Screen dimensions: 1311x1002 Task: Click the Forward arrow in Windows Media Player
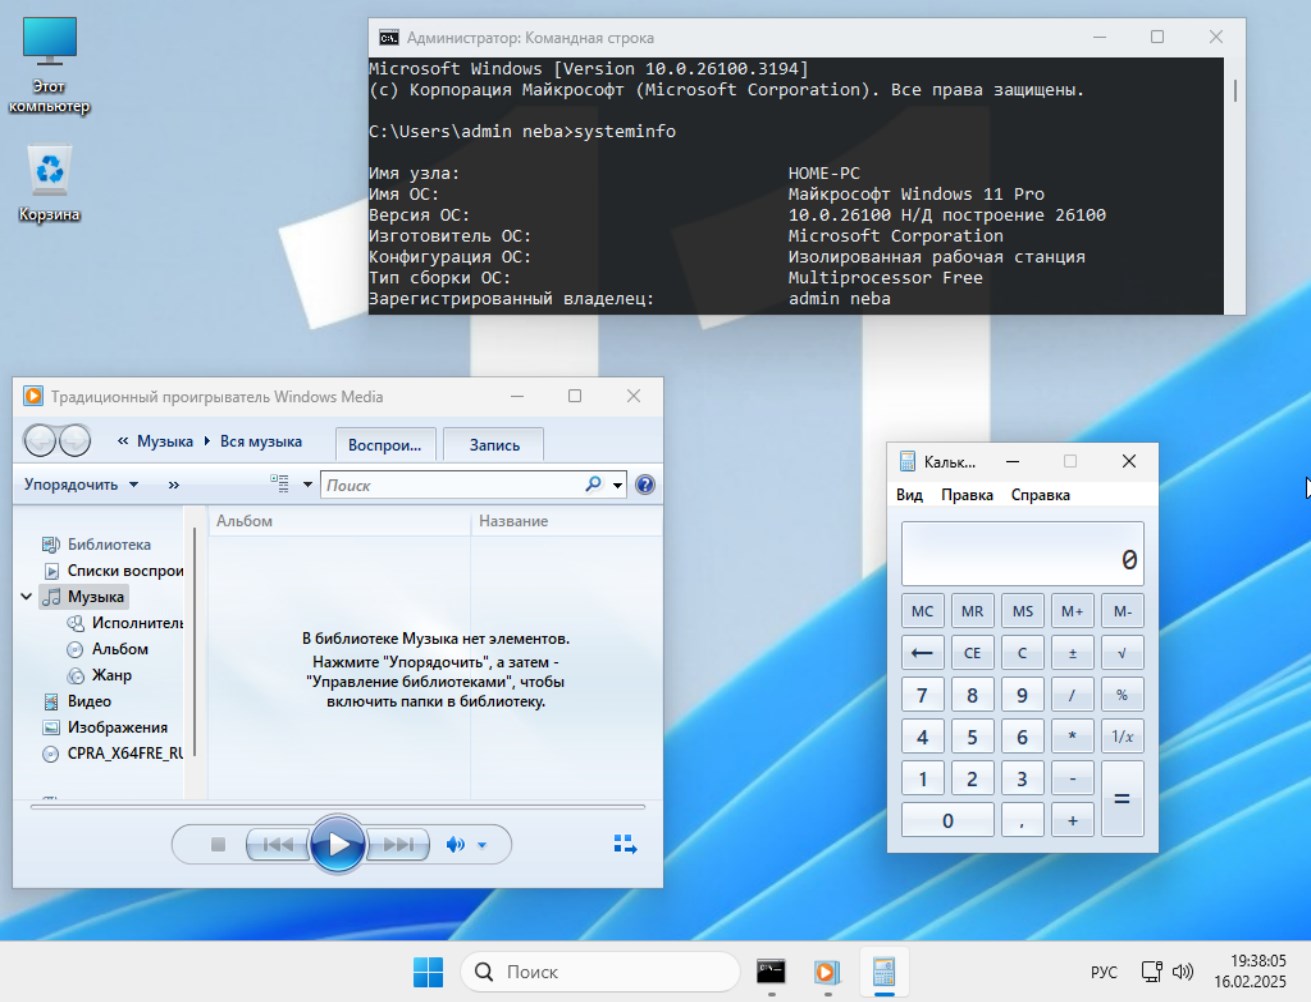[75, 440]
